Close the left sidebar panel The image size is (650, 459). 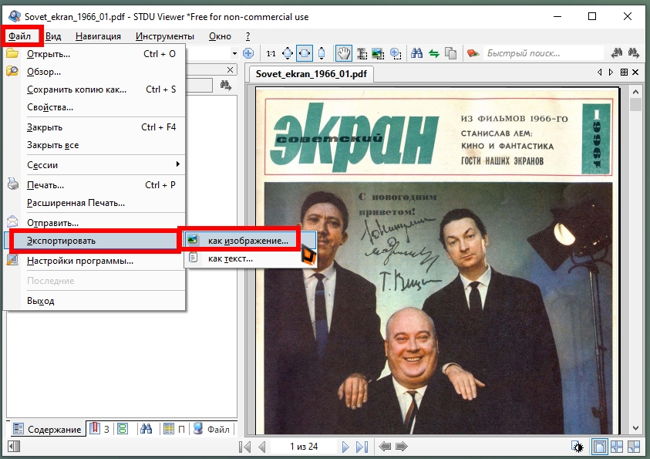coord(230,70)
